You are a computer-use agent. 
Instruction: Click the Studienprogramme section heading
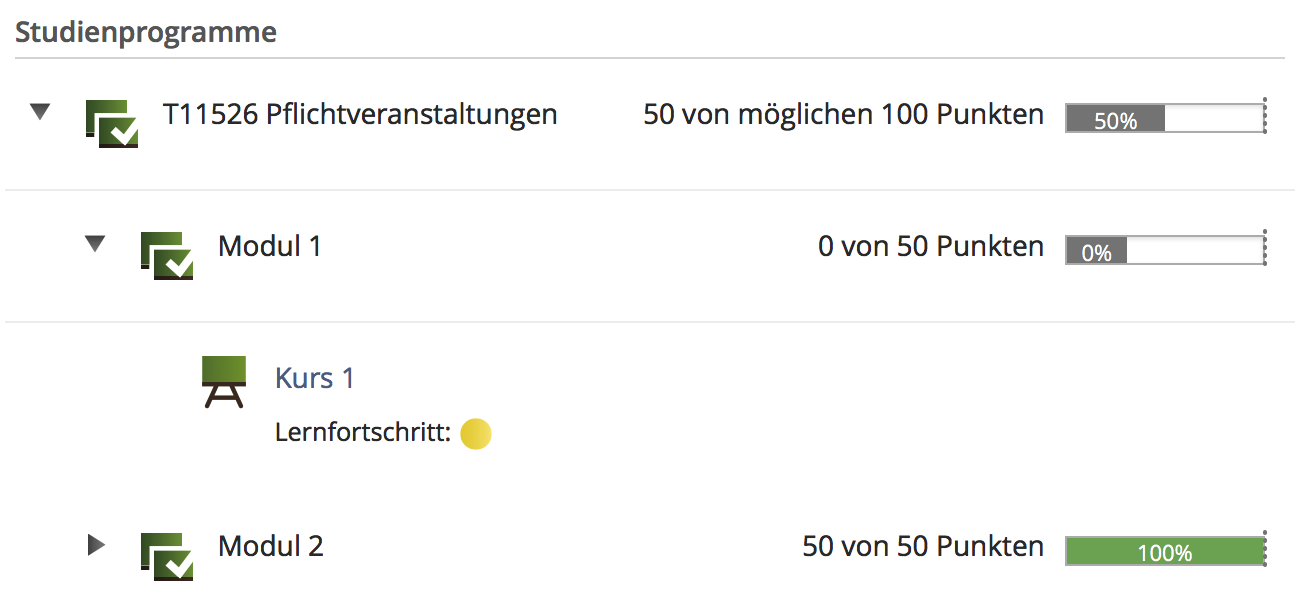pyautogui.click(x=145, y=32)
